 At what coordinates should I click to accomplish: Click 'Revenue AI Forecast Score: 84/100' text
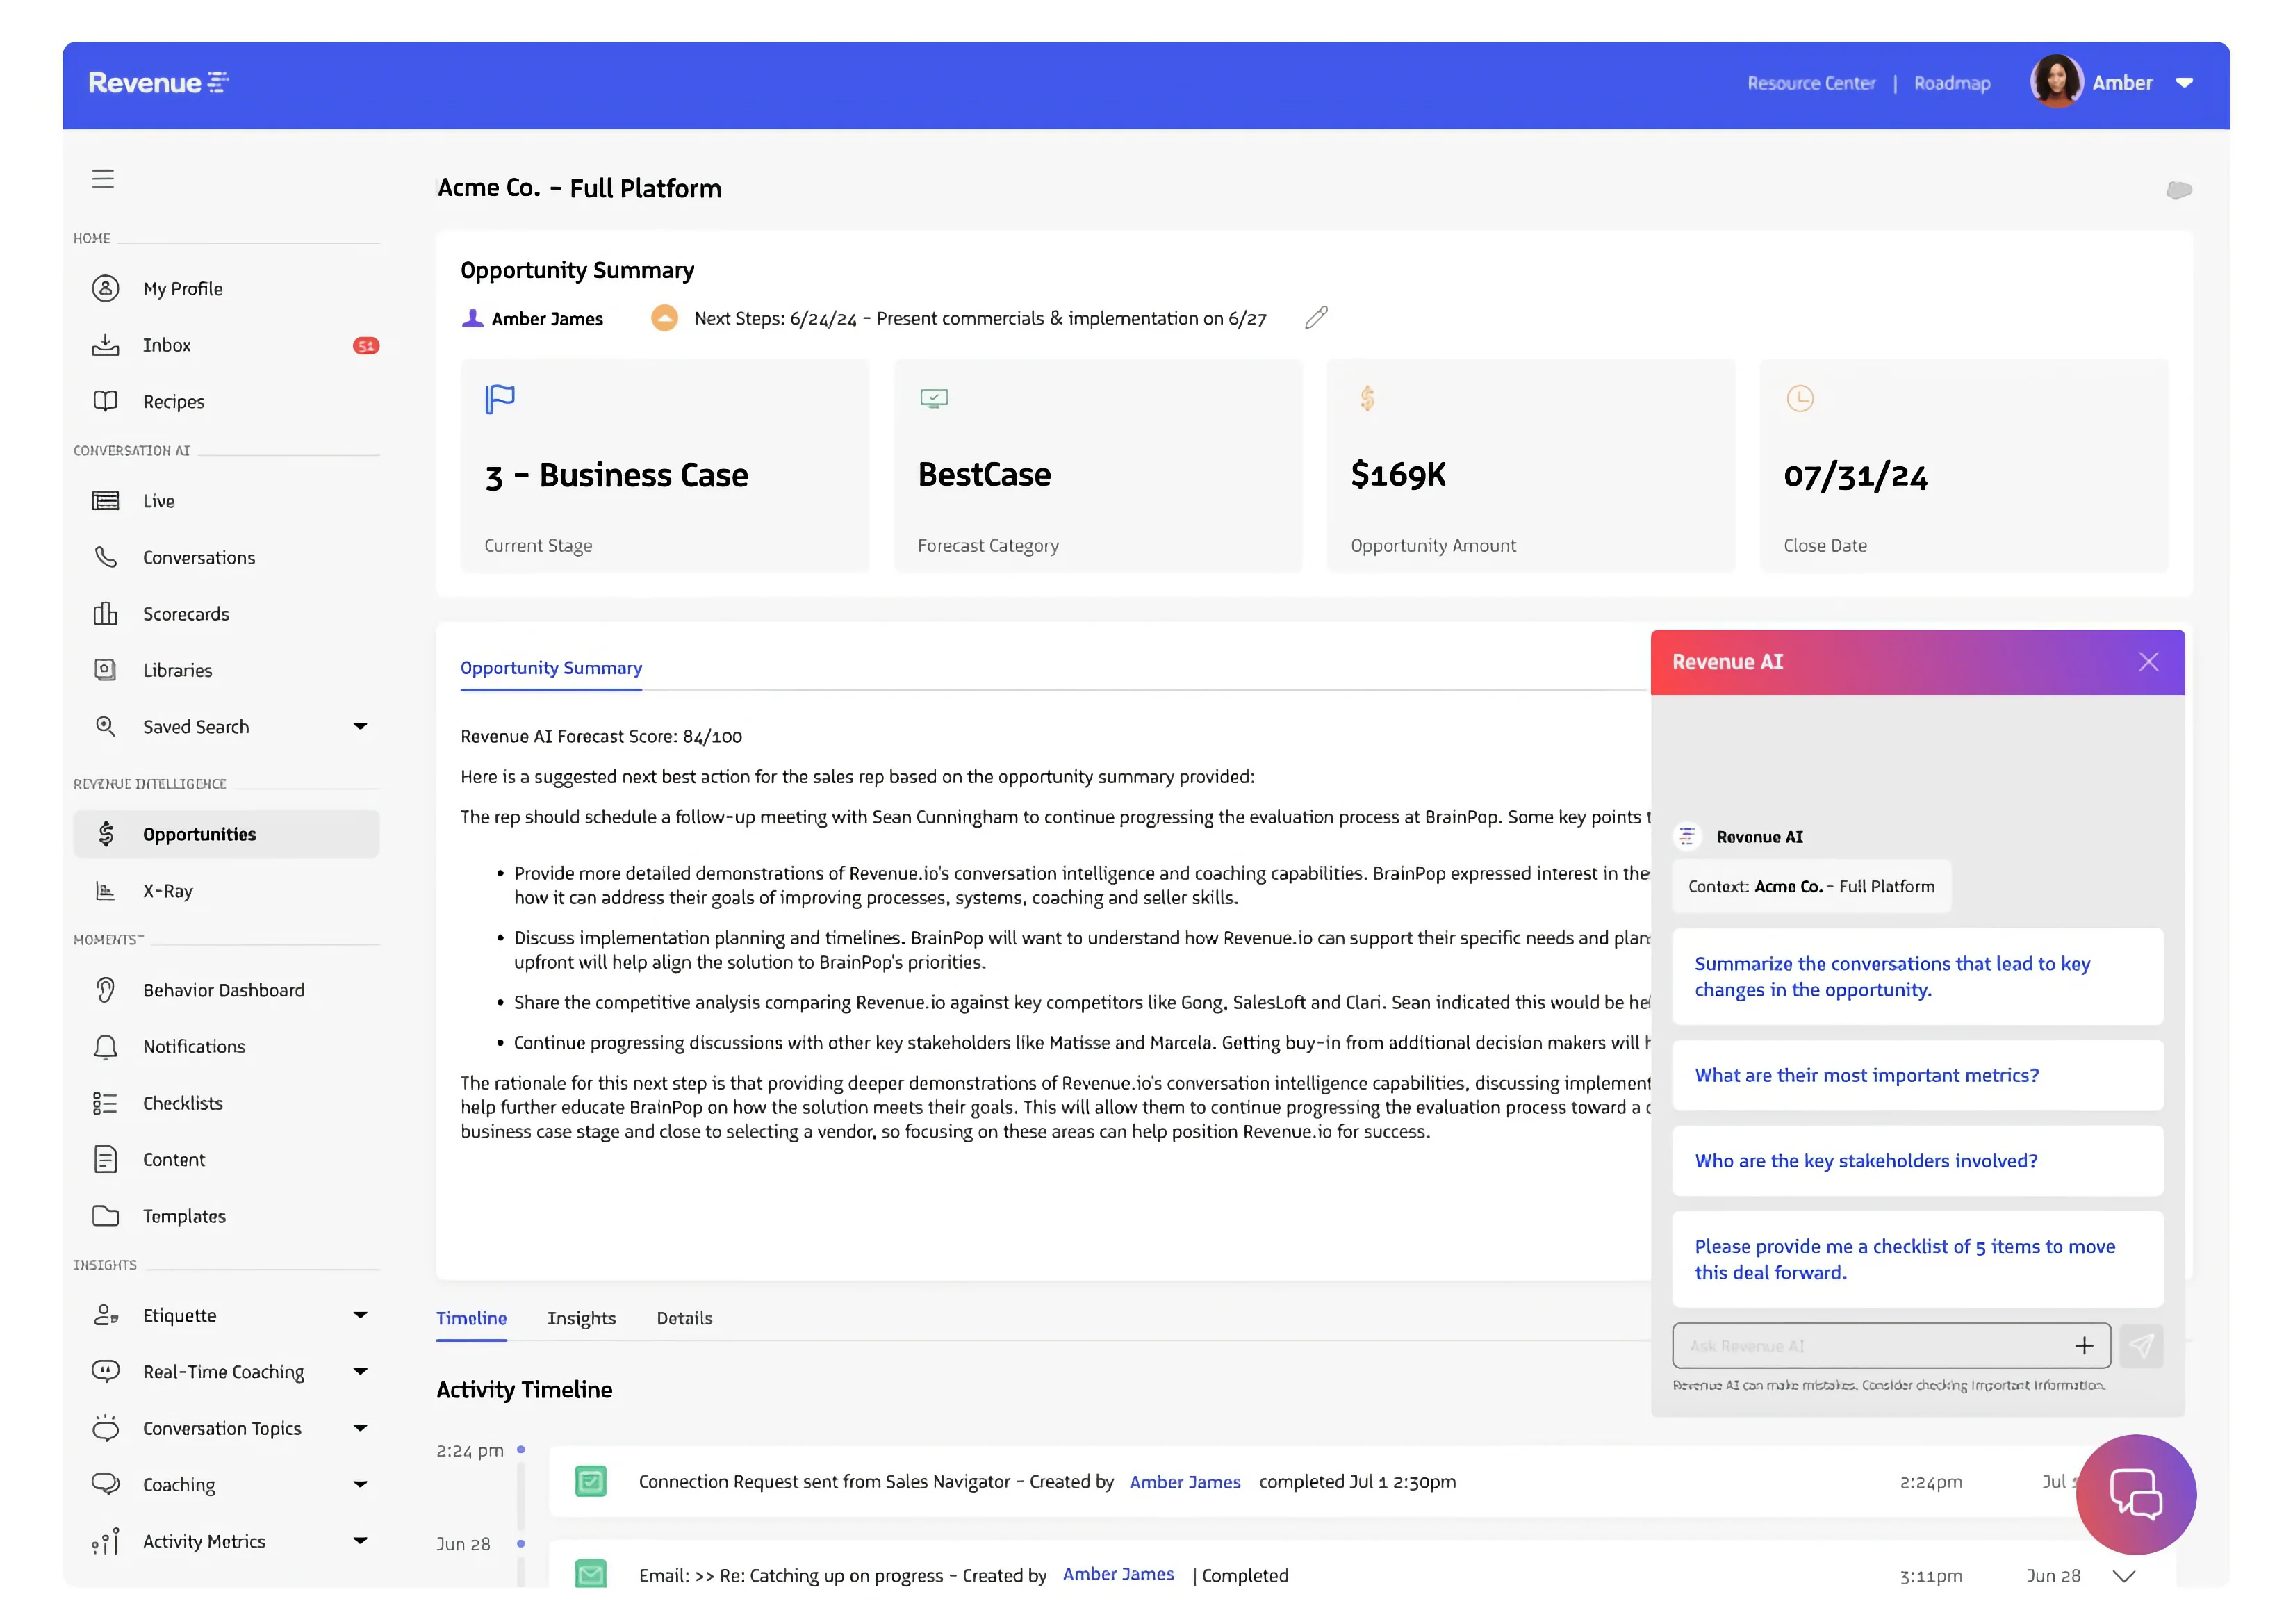click(x=601, y=737)
